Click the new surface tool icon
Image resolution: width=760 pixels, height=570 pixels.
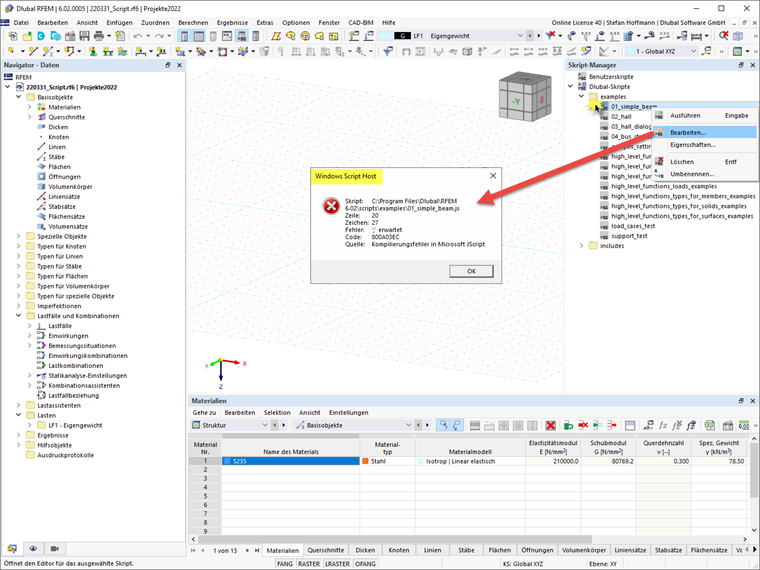click(x=180, y=51)
